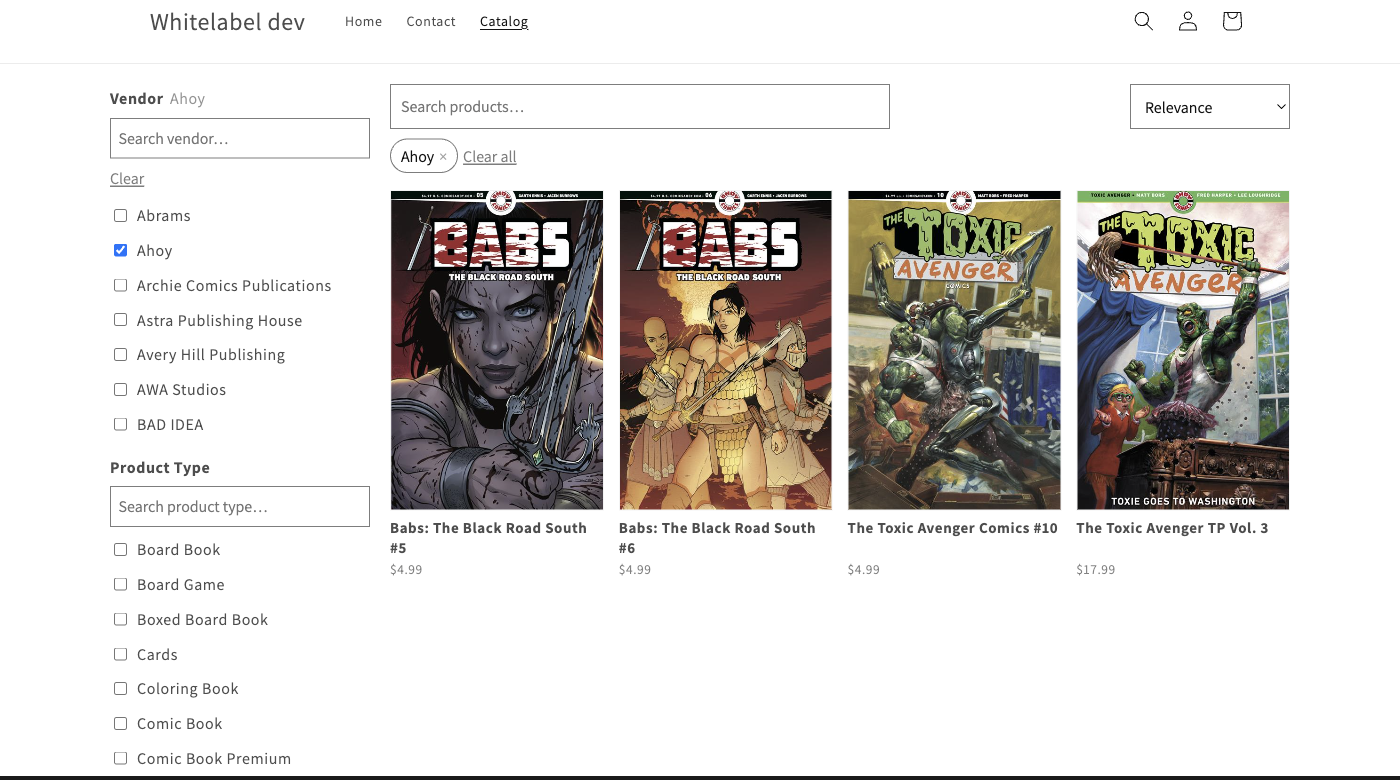This screenshot has width=1400, height=780.
Task: Click the $17.99 price text
Action: pyautogui.click(x=1096, y=570)
